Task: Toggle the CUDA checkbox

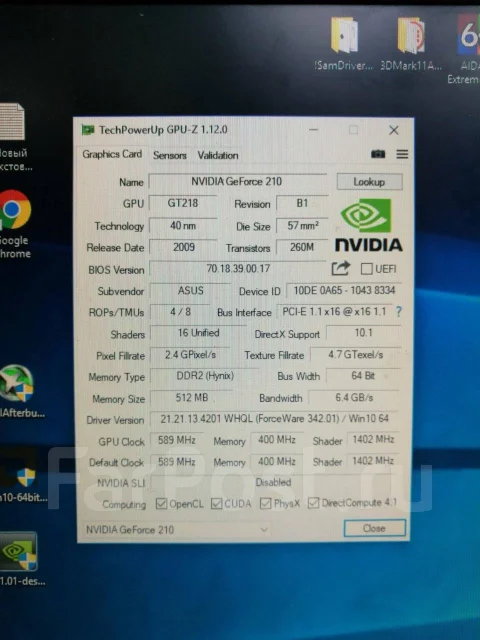Action: [x=216, y=504]
